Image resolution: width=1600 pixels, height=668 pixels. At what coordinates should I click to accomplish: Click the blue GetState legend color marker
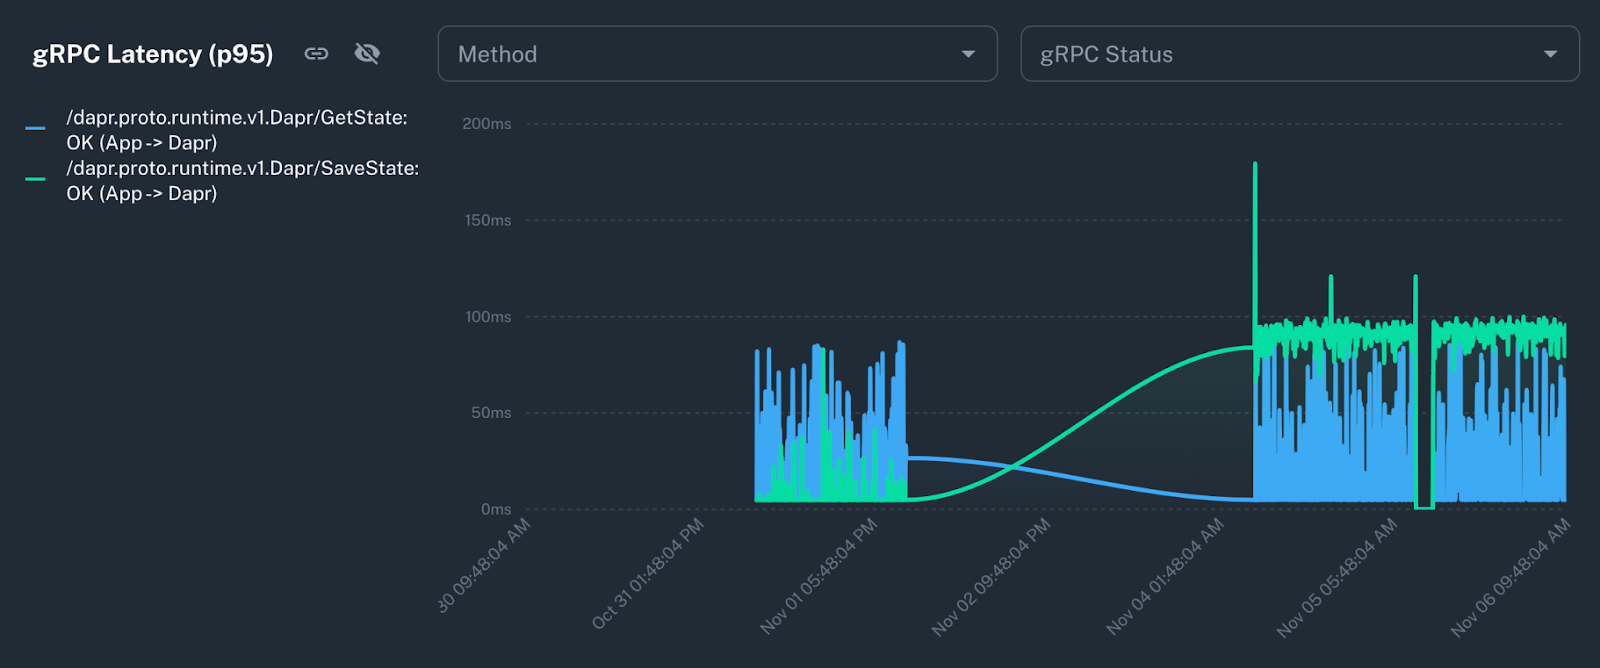[35, 129]
